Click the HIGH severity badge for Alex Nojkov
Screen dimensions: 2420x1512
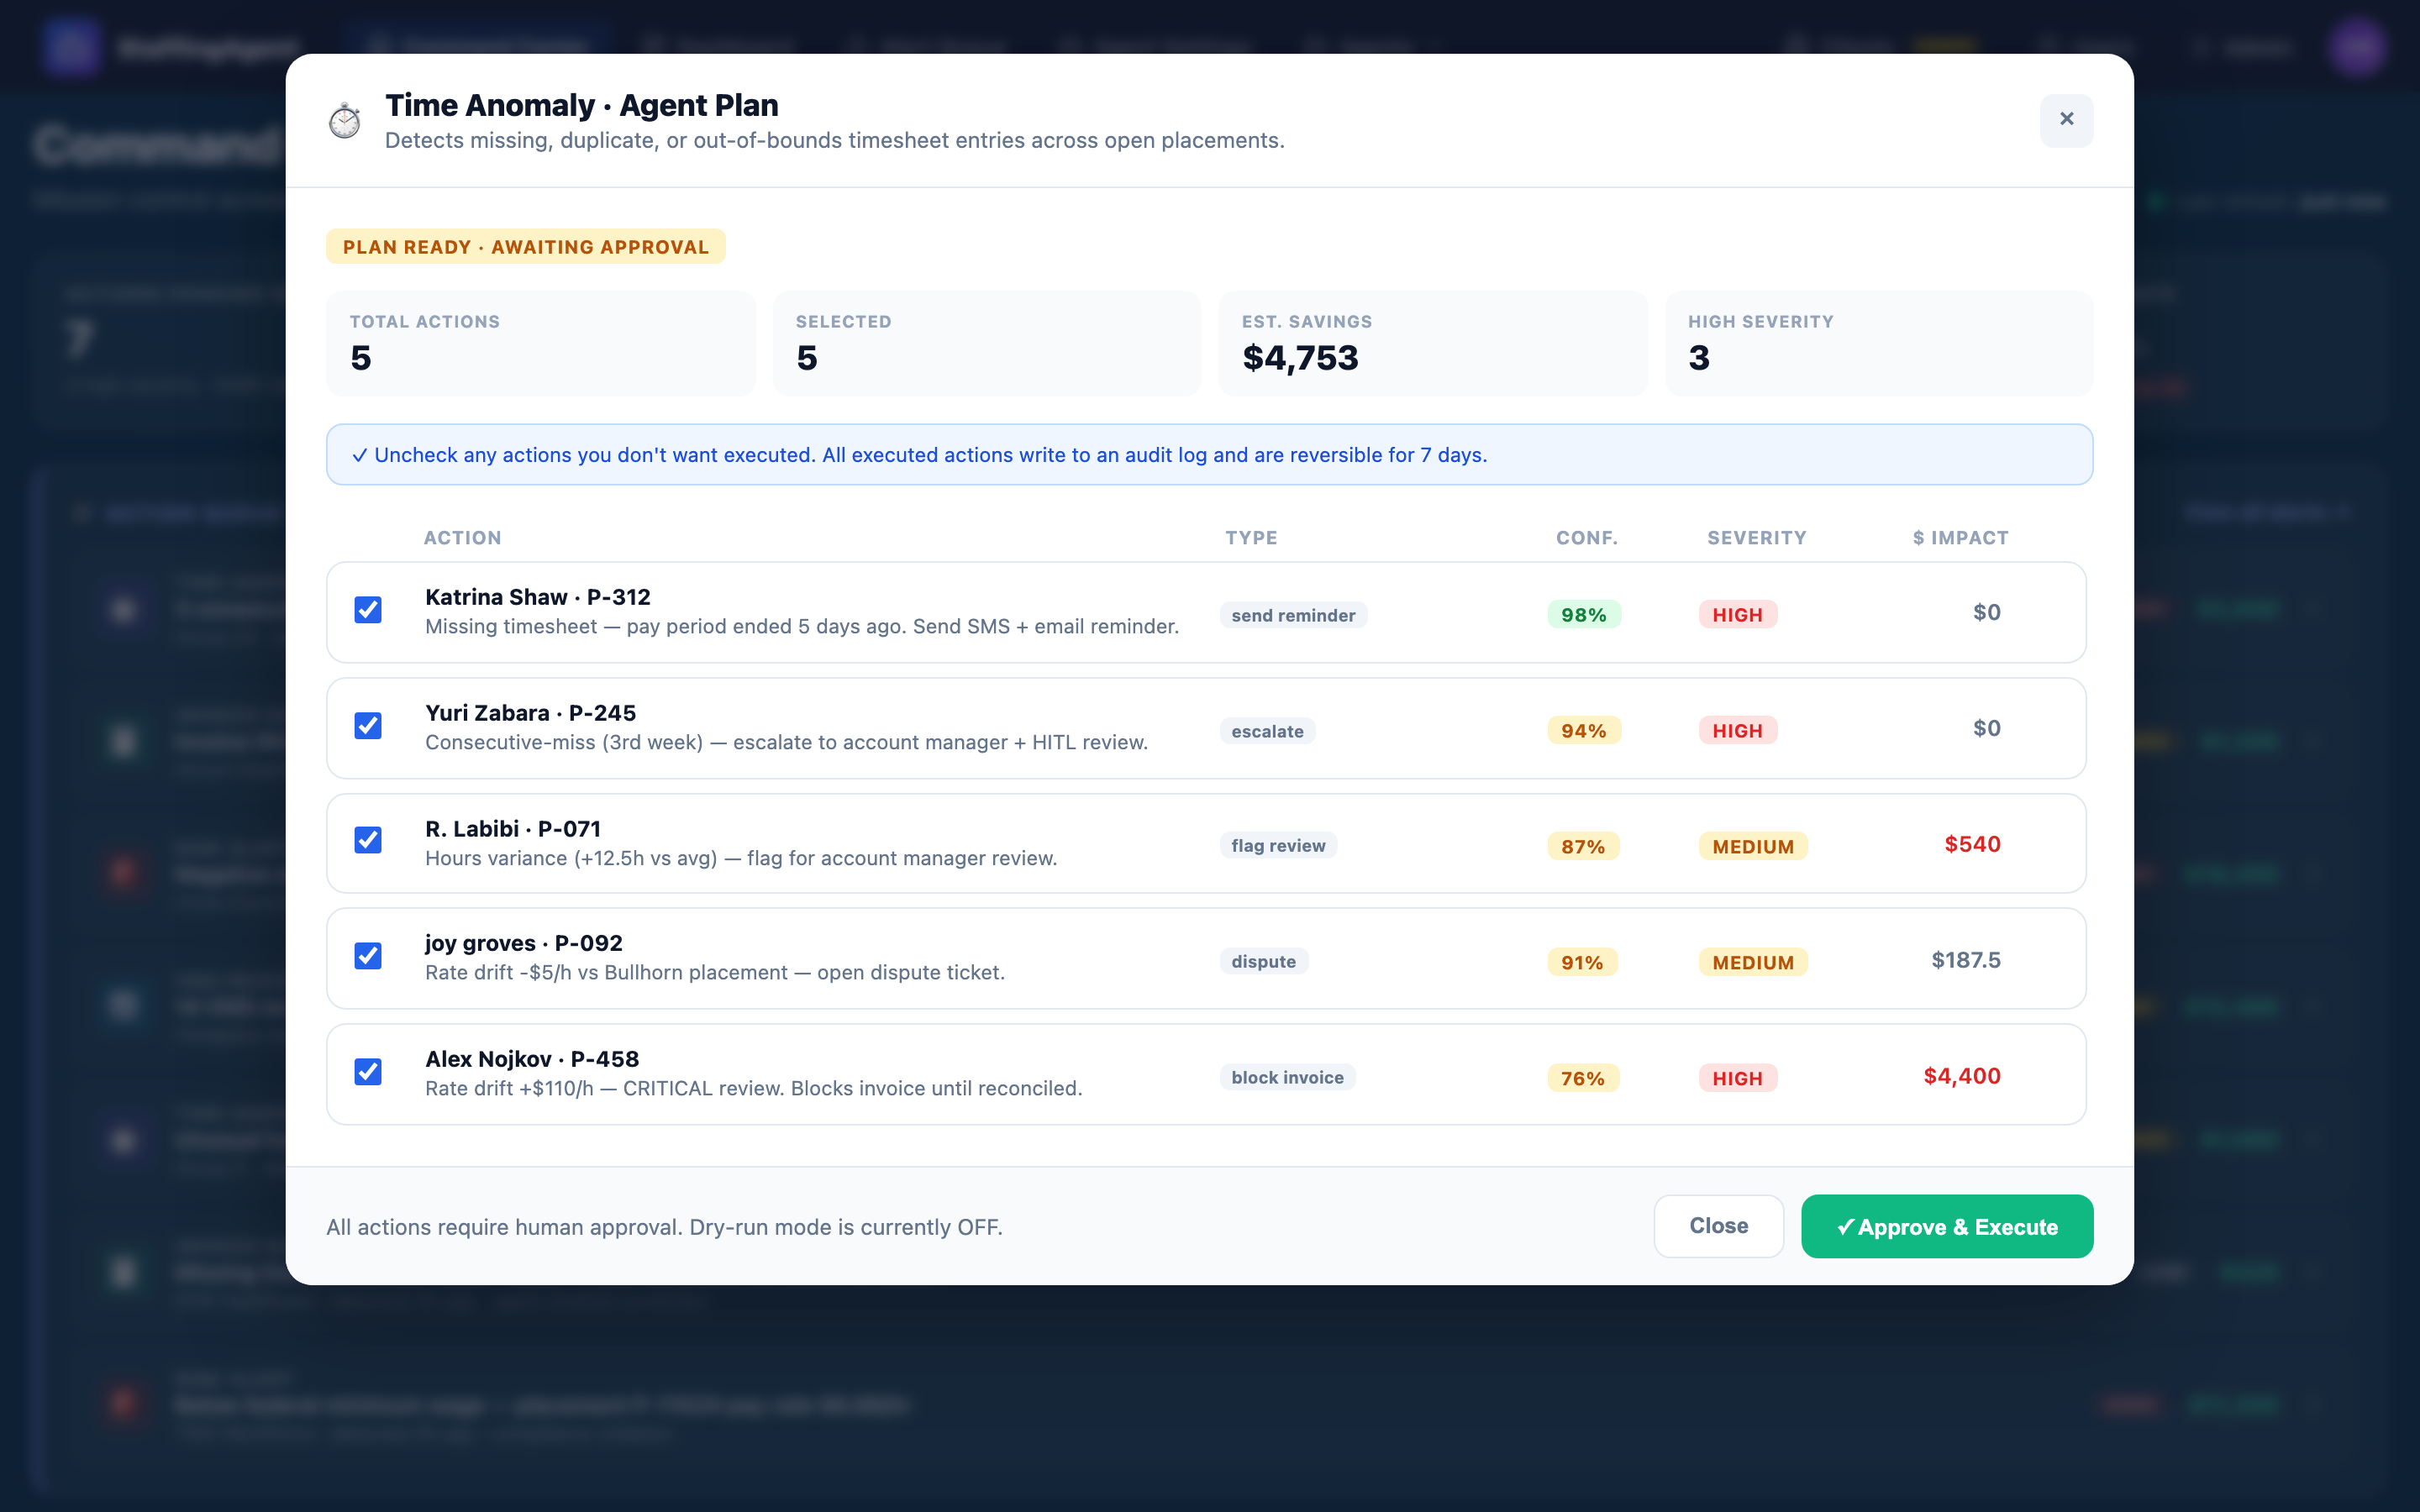1737,1079
